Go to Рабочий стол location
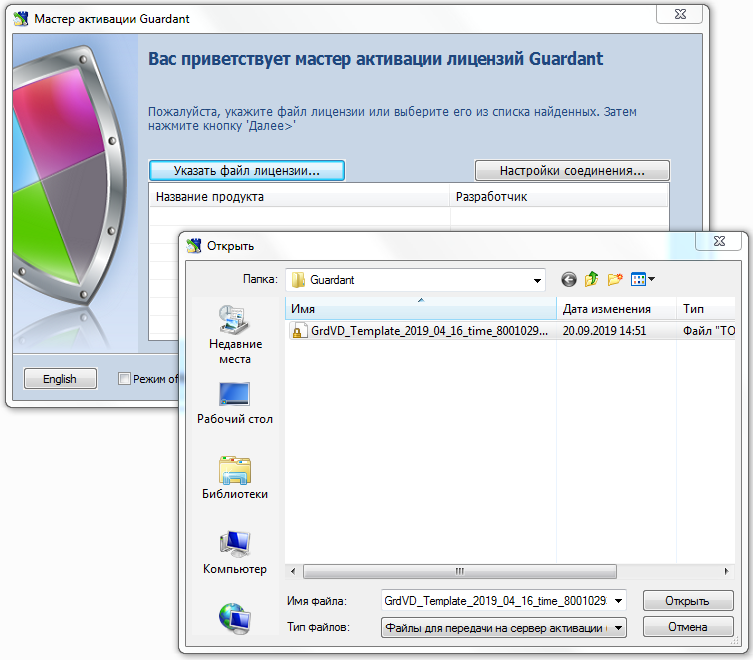Screen dimensions: 753x660 coord(234,403)
